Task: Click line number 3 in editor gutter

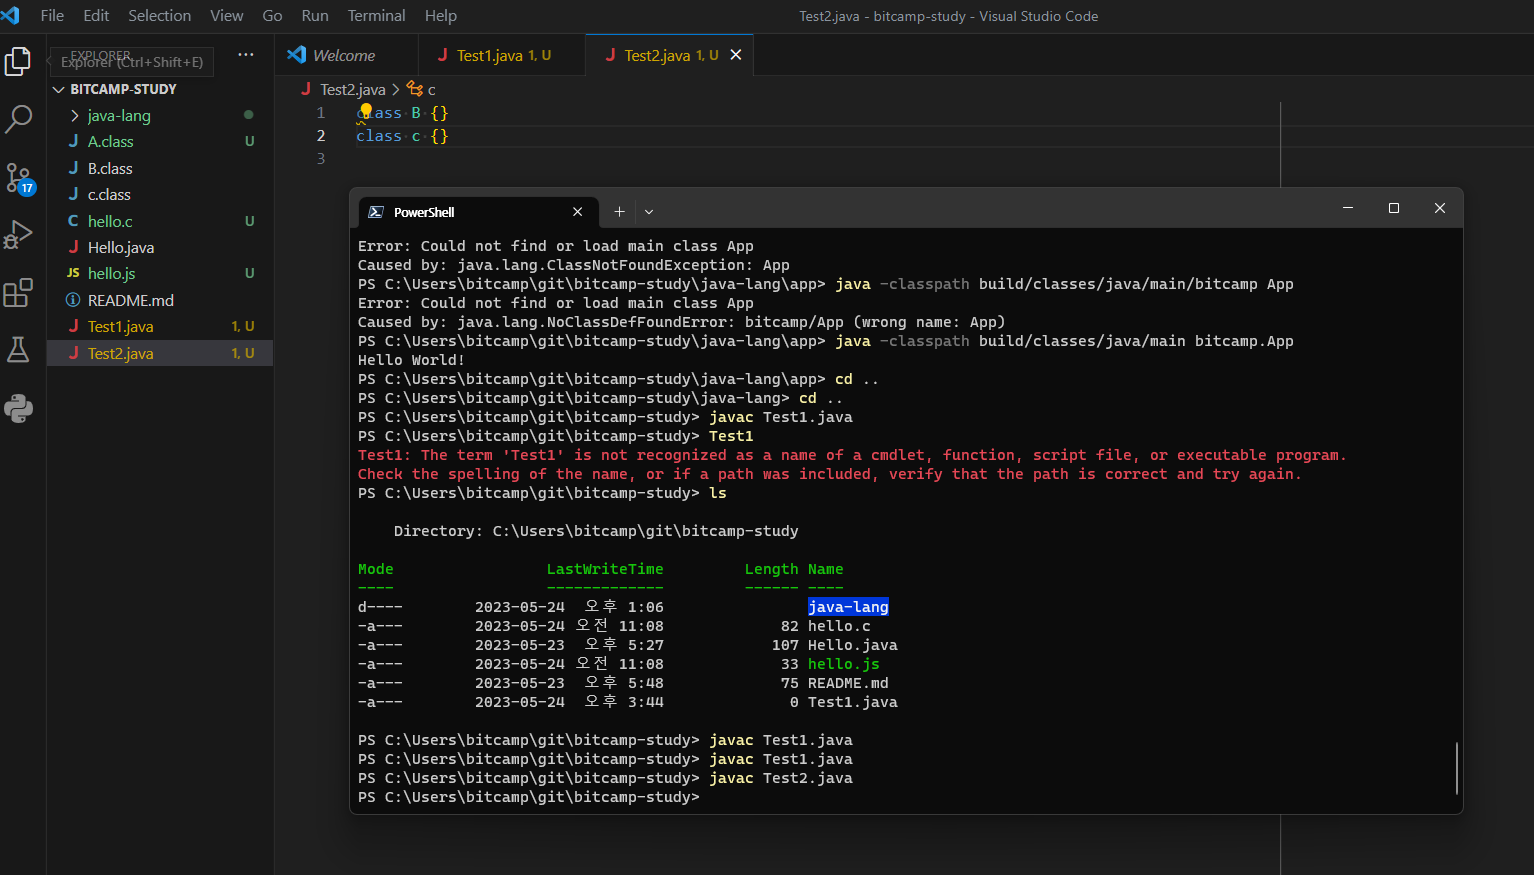Action: tap(321, 159)
